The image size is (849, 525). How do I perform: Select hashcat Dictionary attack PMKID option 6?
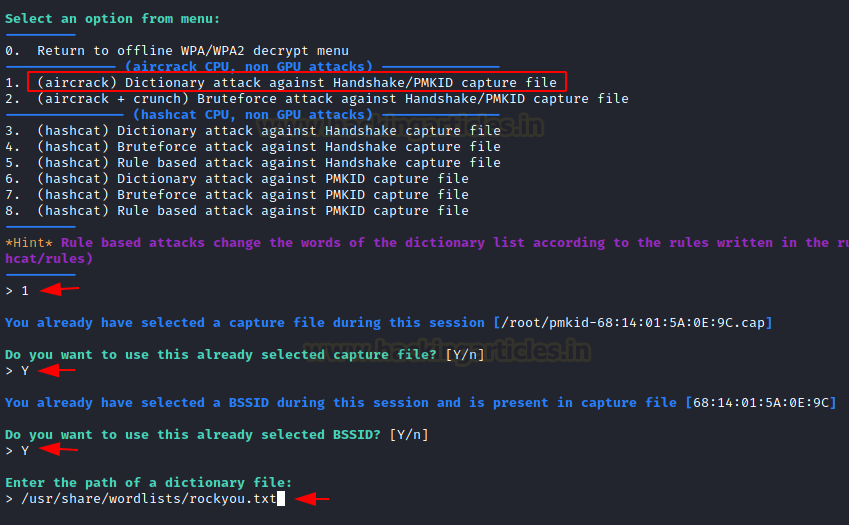click(237, 179)
